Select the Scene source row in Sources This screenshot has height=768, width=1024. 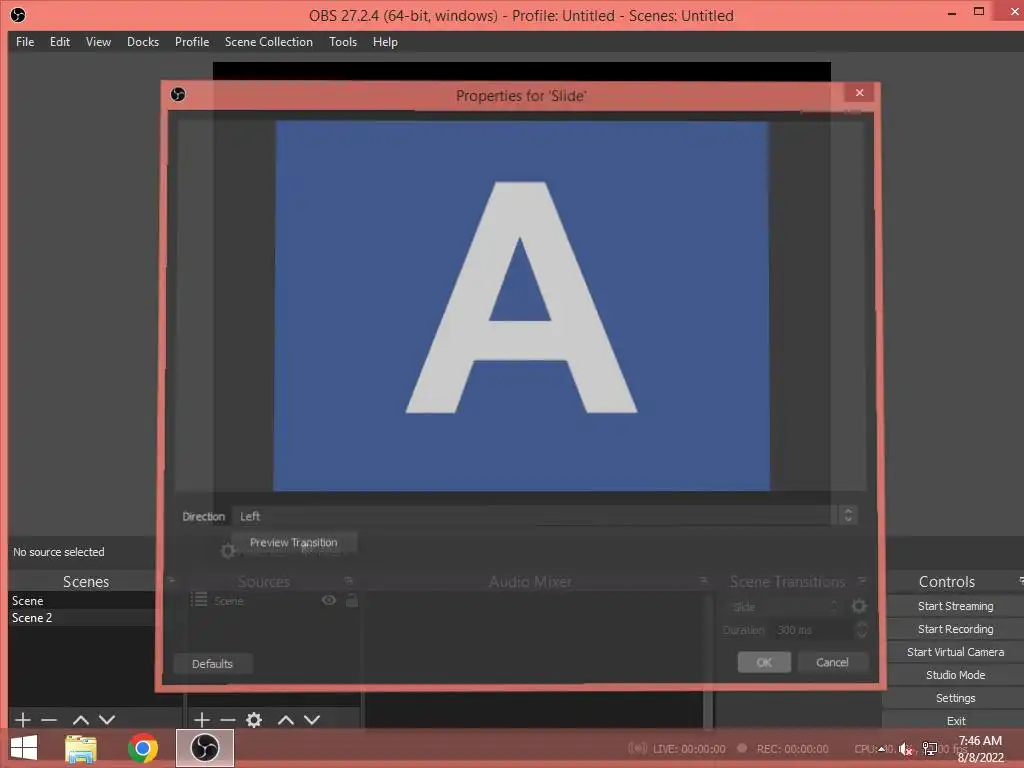coord(274,600)
